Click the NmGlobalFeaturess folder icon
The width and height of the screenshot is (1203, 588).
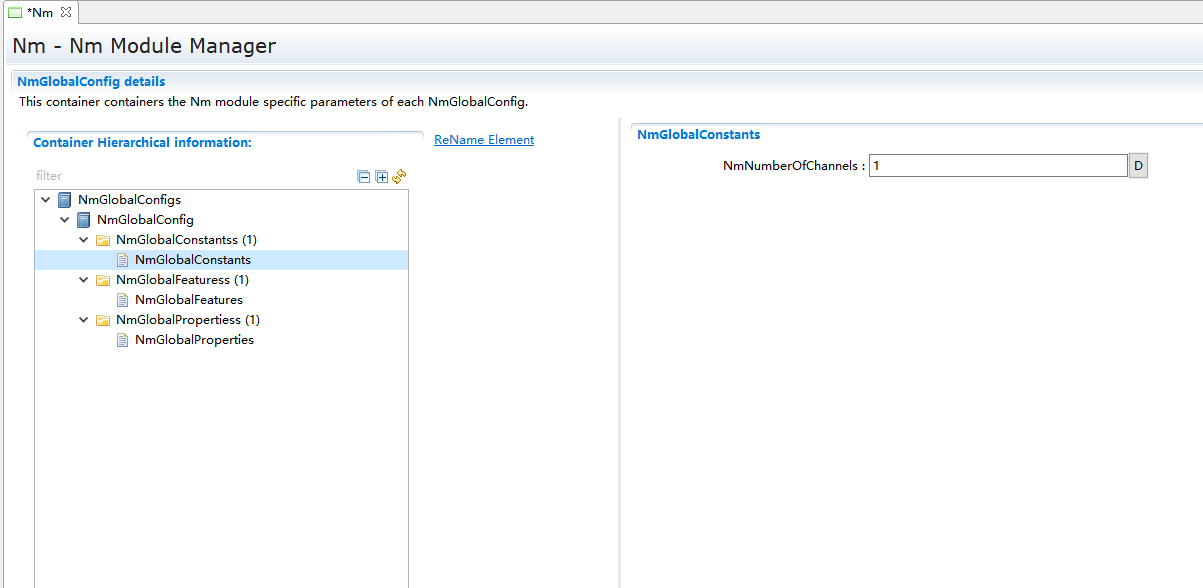(x=103, y=280)
